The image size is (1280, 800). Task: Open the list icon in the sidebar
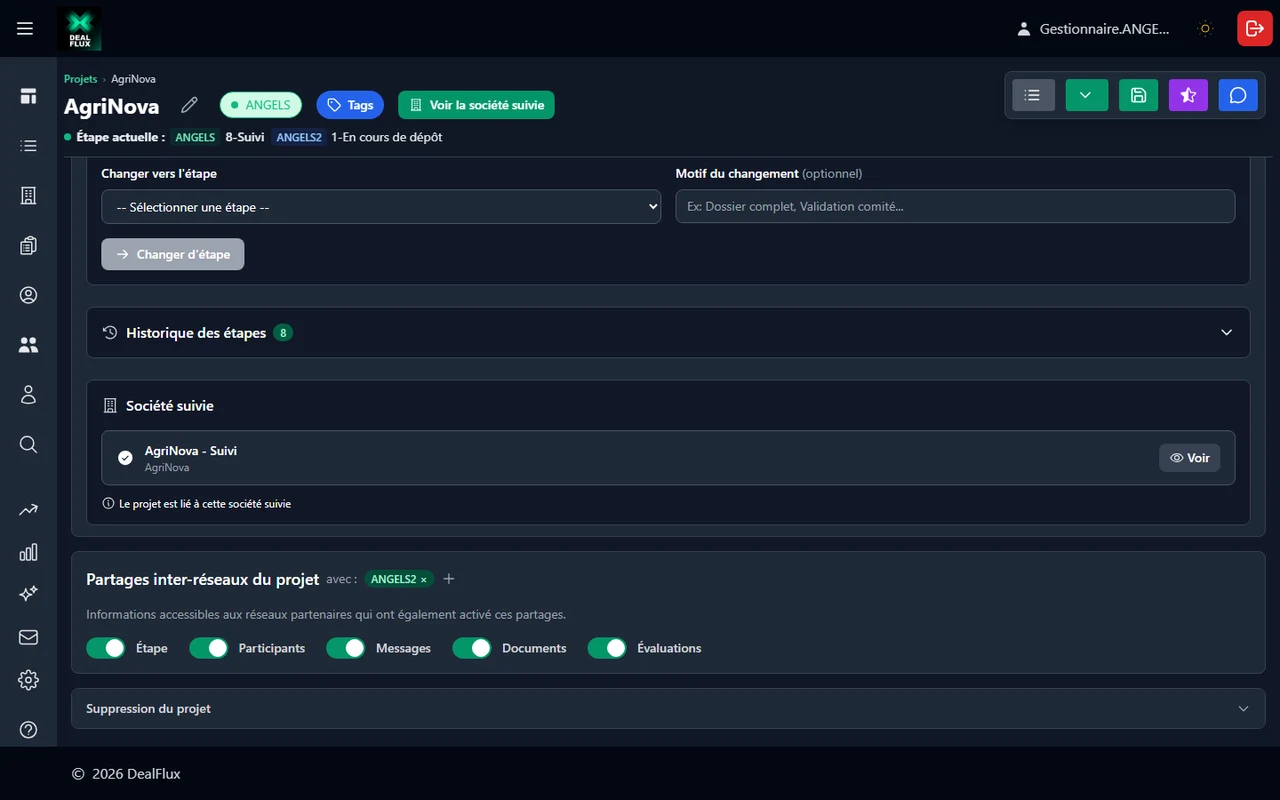tap(28, 146)
